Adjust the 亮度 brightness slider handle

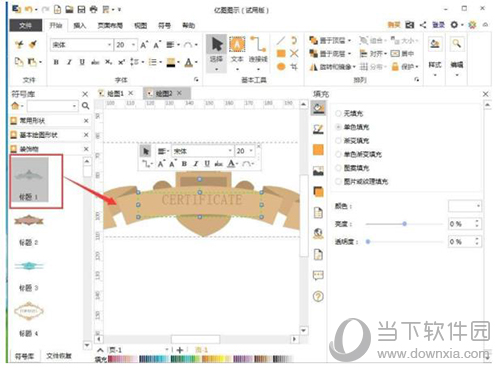pos(404,224)
